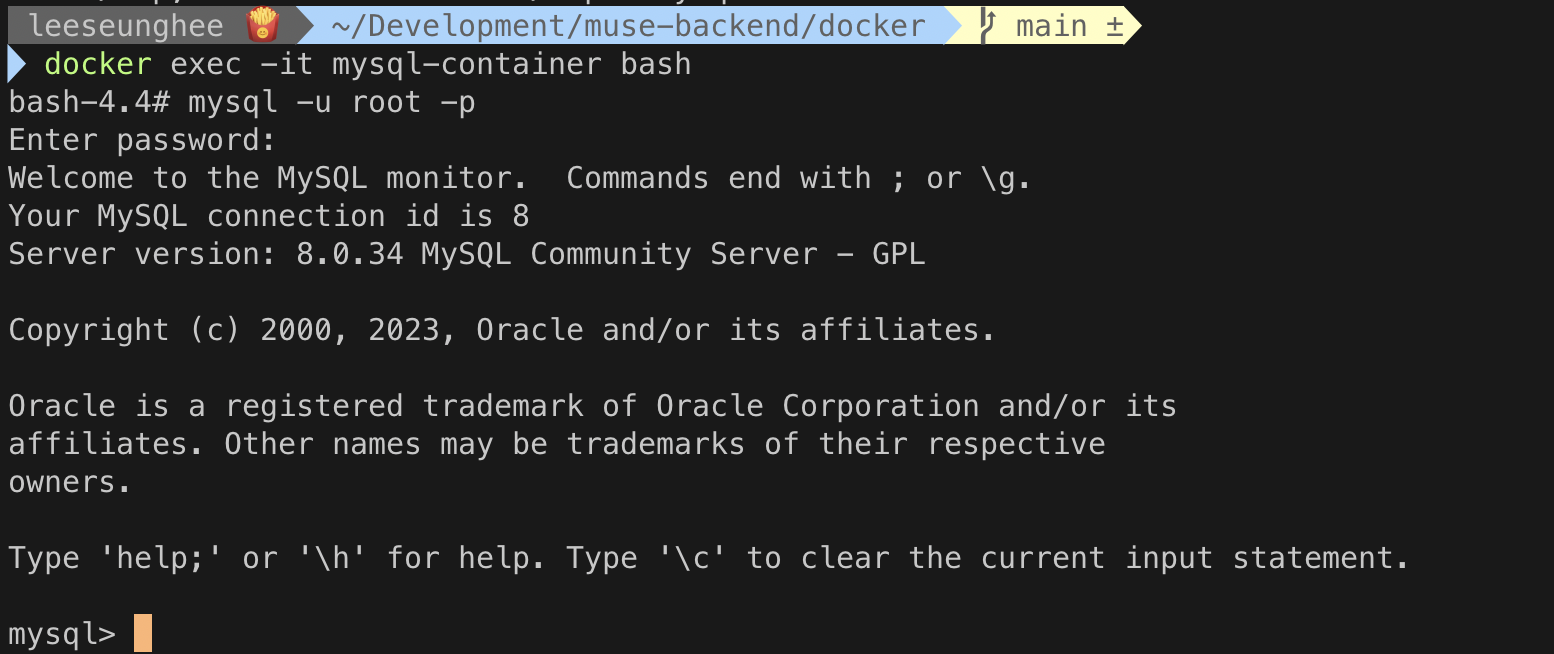
Task: Click the '\c' clear statement hint
Action: pos(692,558)
